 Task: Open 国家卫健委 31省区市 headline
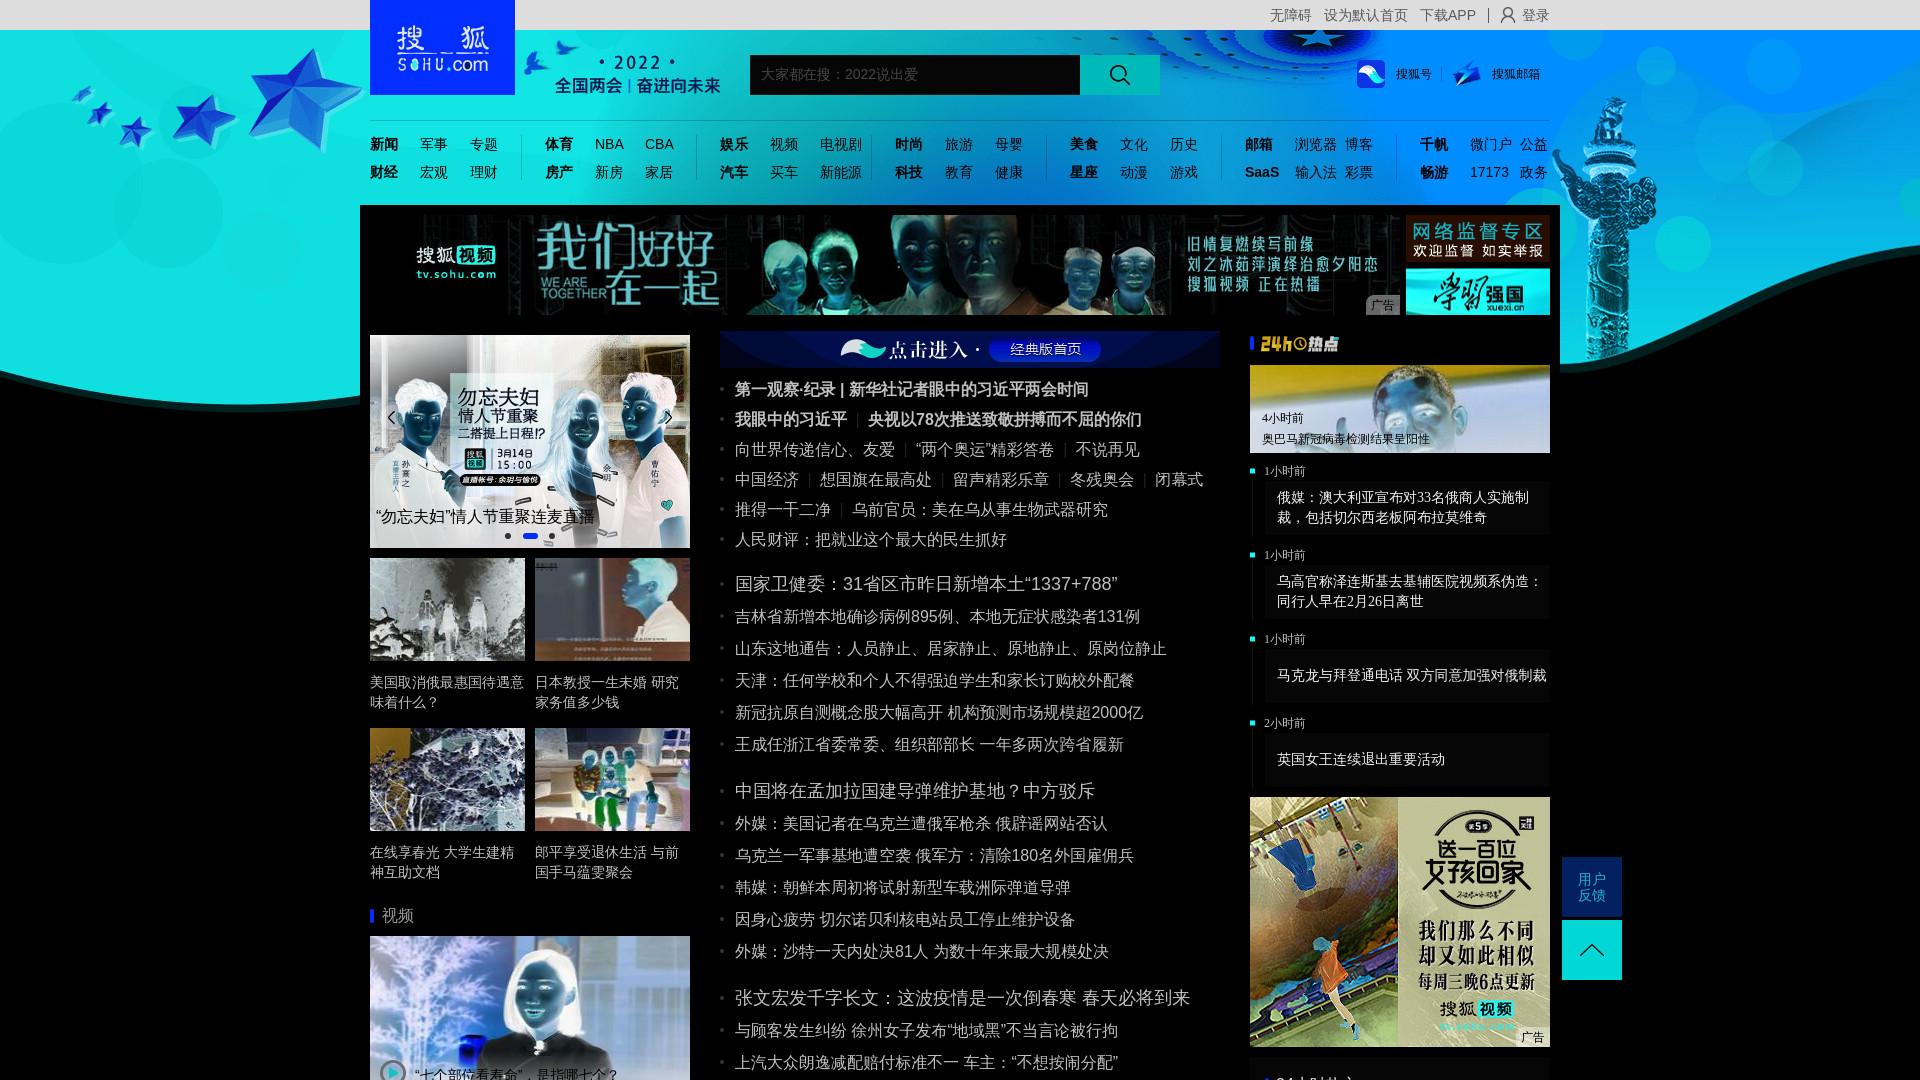[926, 584]
